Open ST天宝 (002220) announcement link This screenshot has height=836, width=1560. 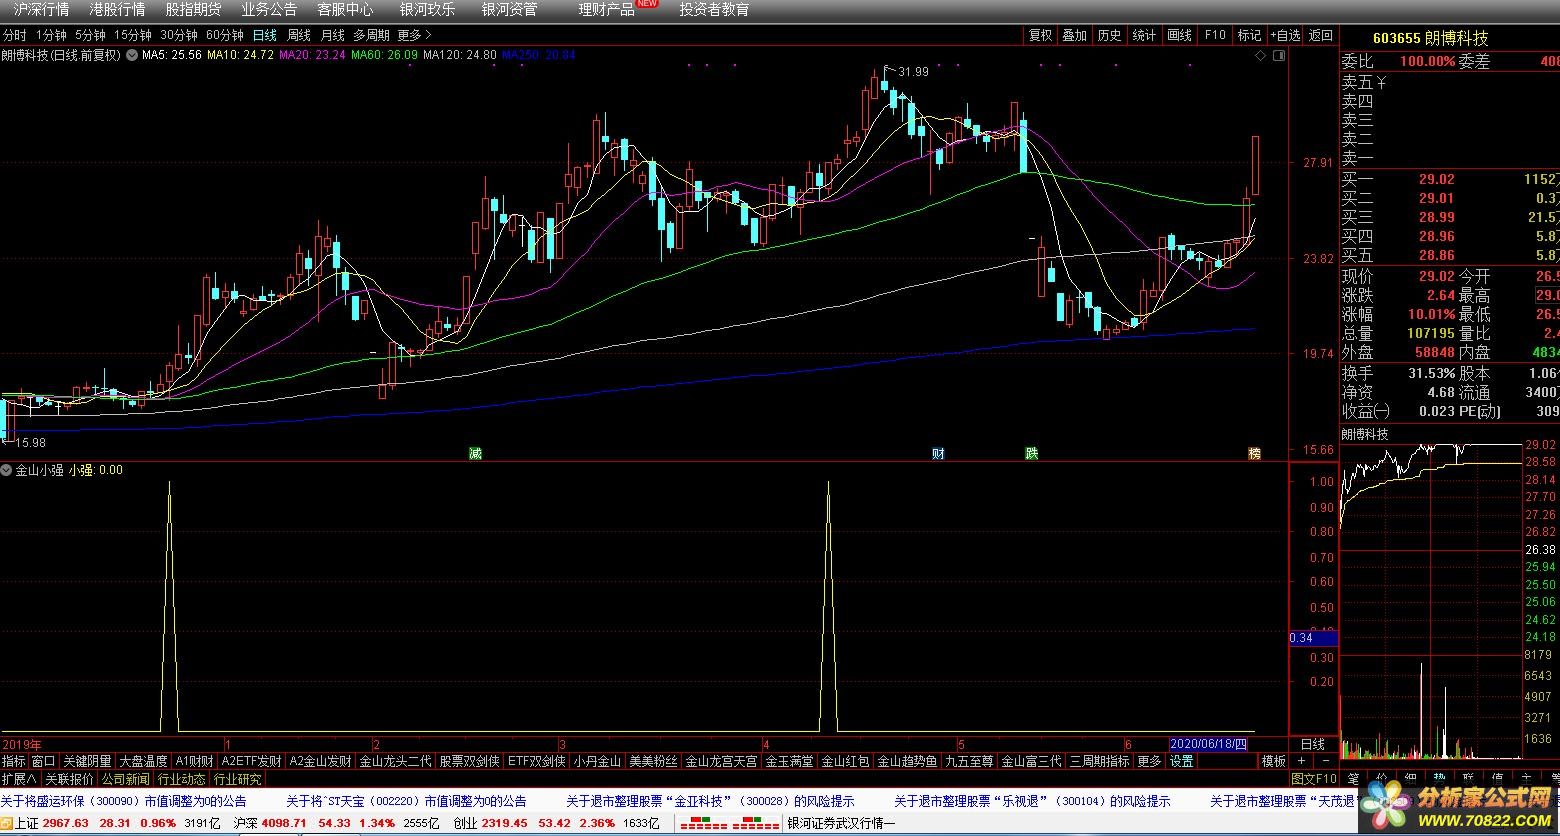pyautogui.click(x=406, y=801)
